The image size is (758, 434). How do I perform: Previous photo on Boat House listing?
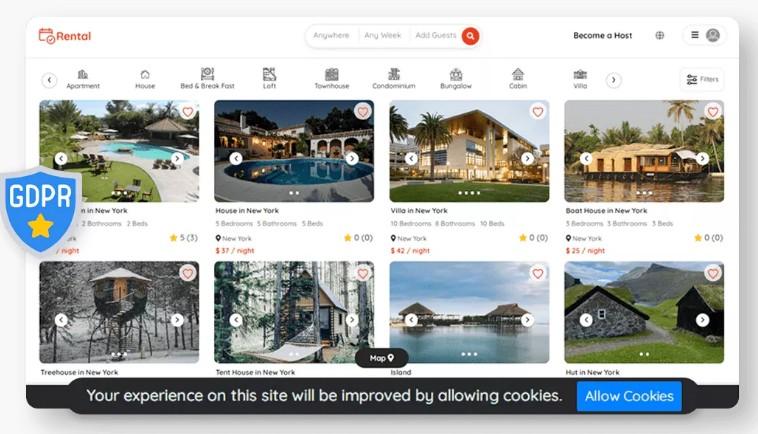tap(586, 158)
